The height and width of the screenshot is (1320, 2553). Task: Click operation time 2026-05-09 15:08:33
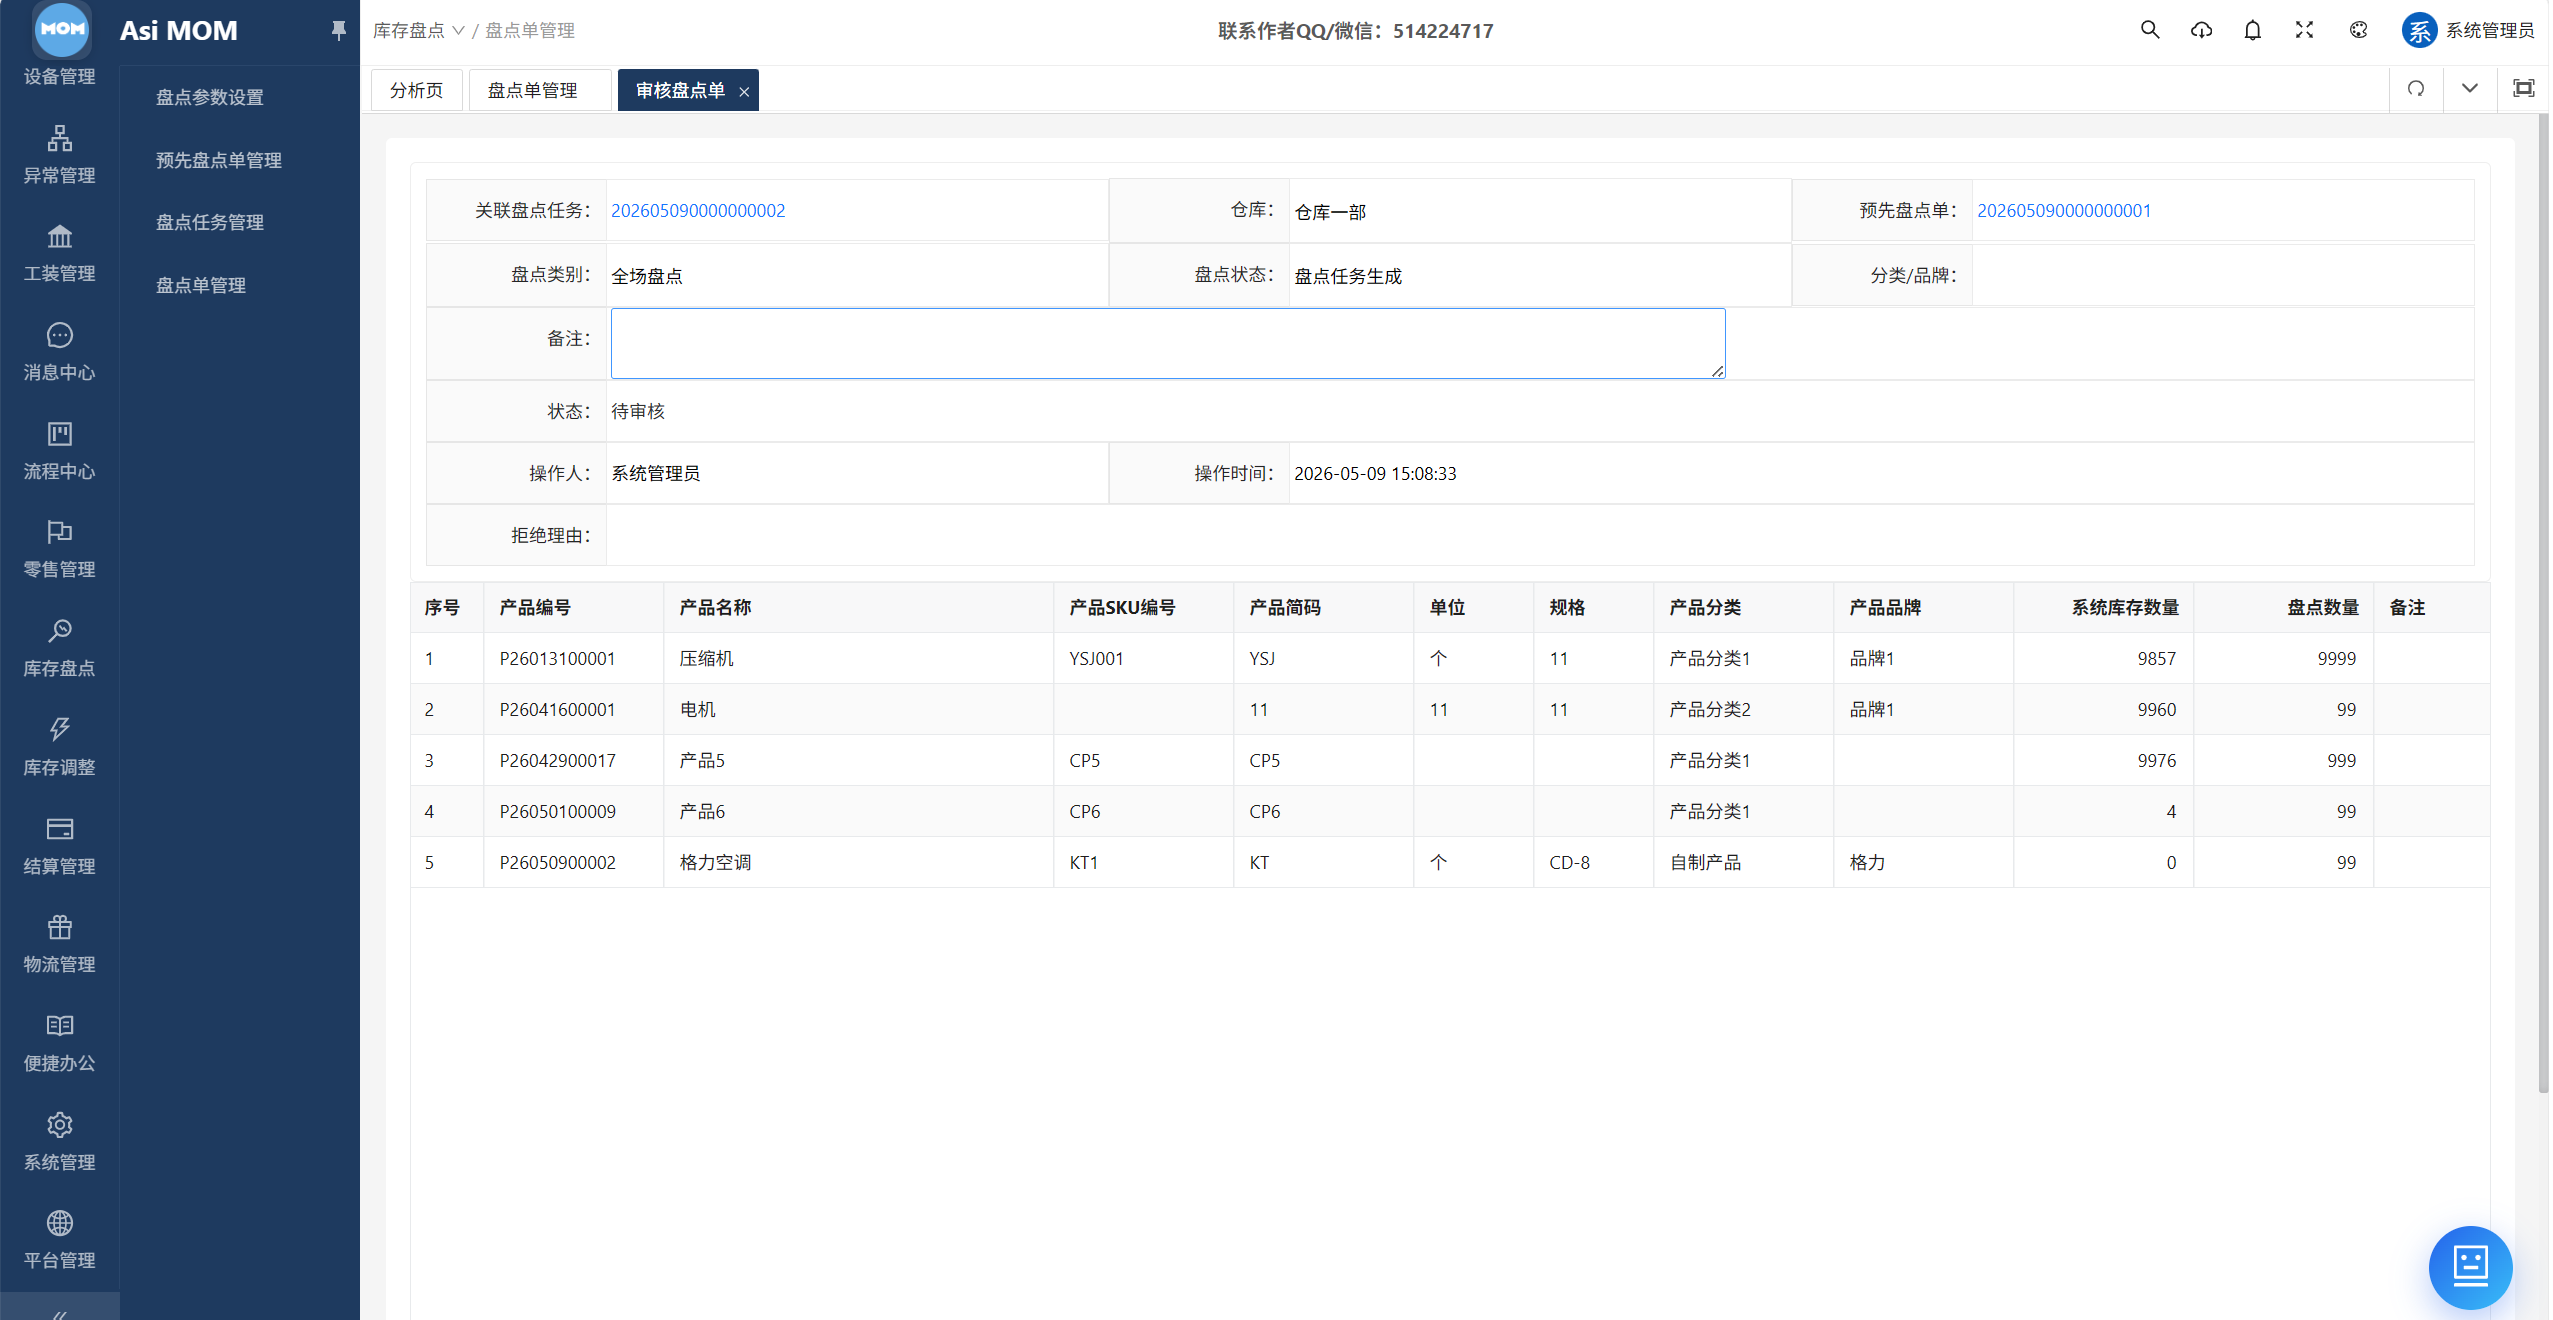[1375, 474]
